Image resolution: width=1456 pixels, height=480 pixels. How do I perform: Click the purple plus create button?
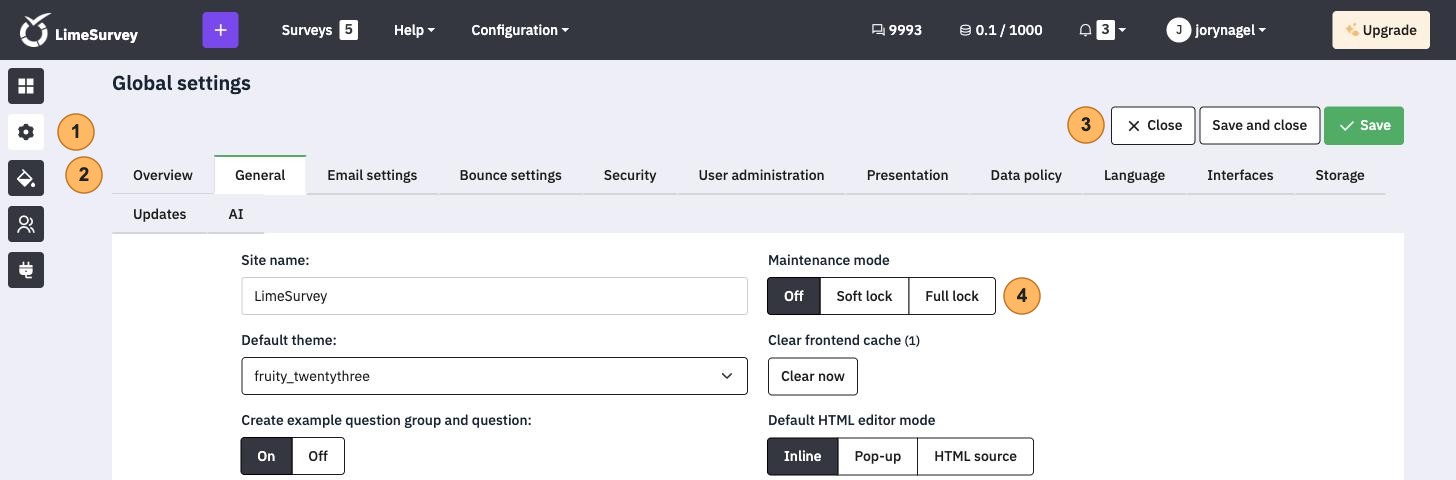pyautogui.click(x=220, y=30)
